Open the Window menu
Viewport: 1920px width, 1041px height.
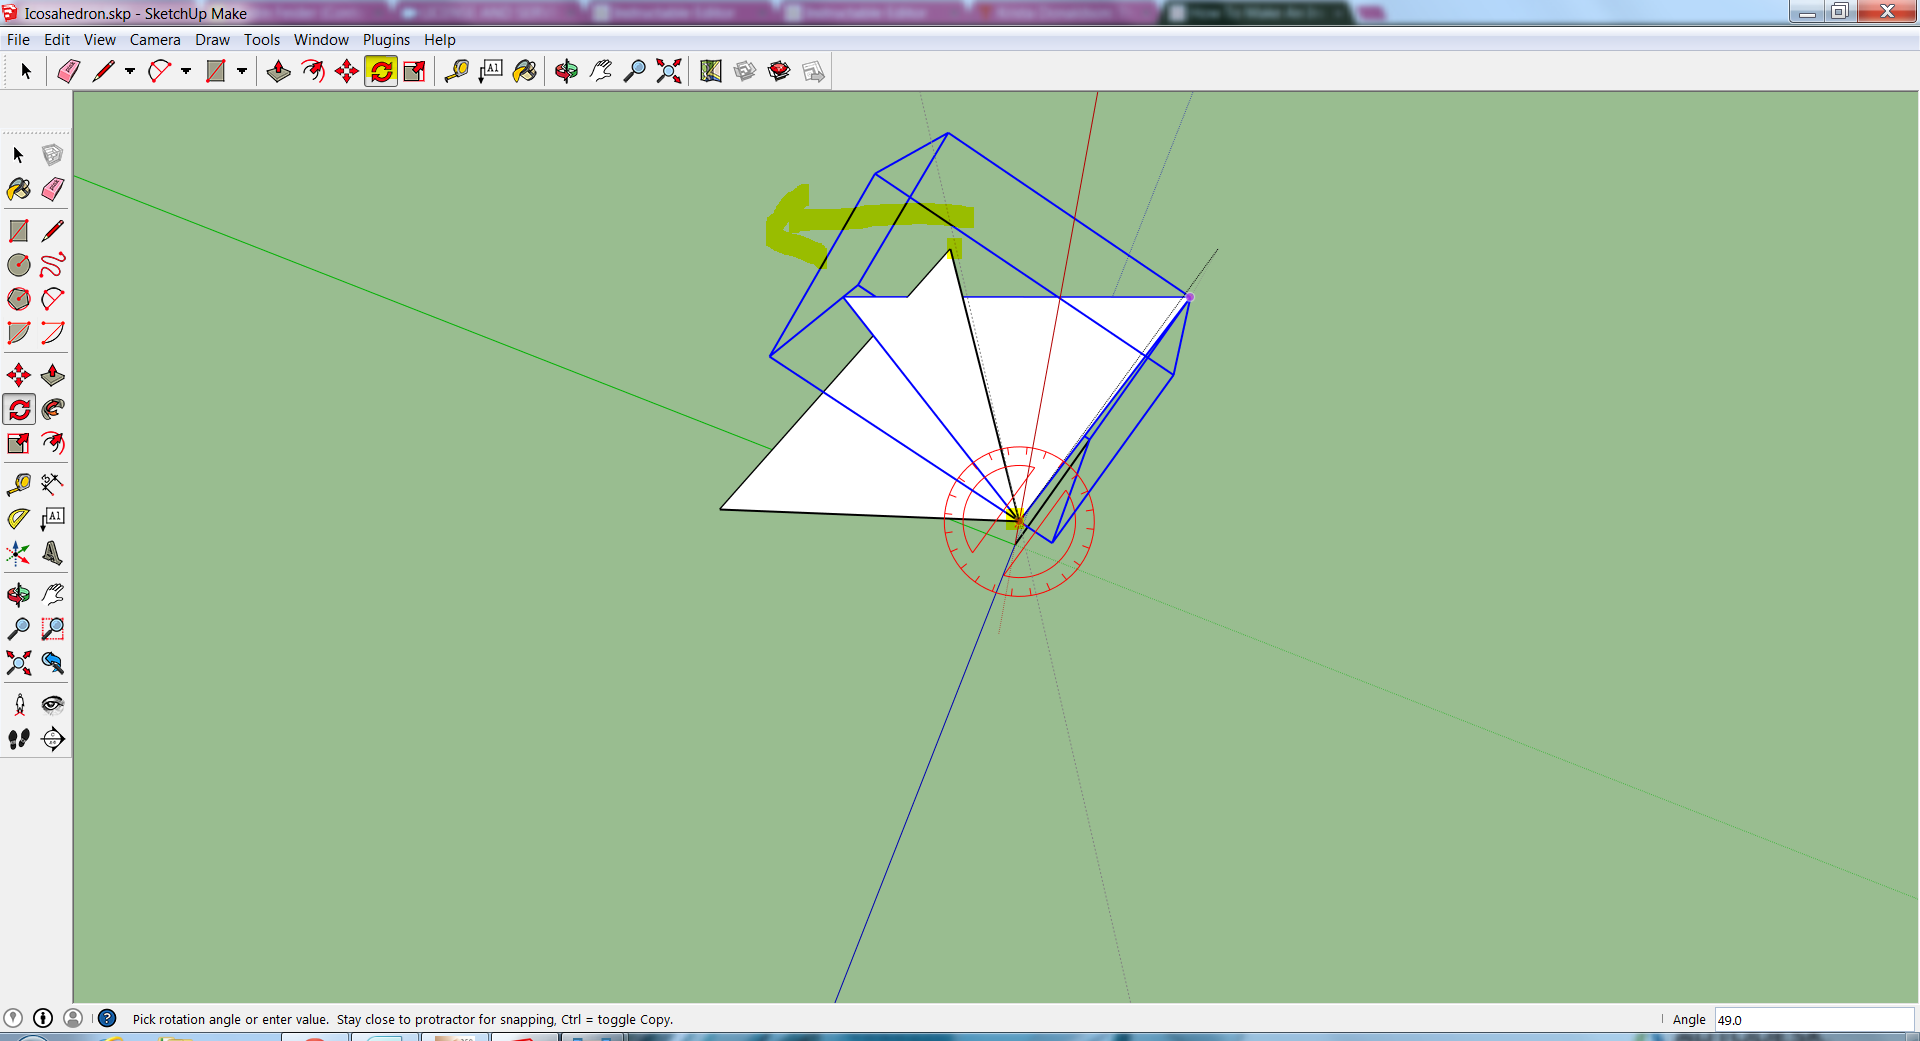click(x=321, y=40)
